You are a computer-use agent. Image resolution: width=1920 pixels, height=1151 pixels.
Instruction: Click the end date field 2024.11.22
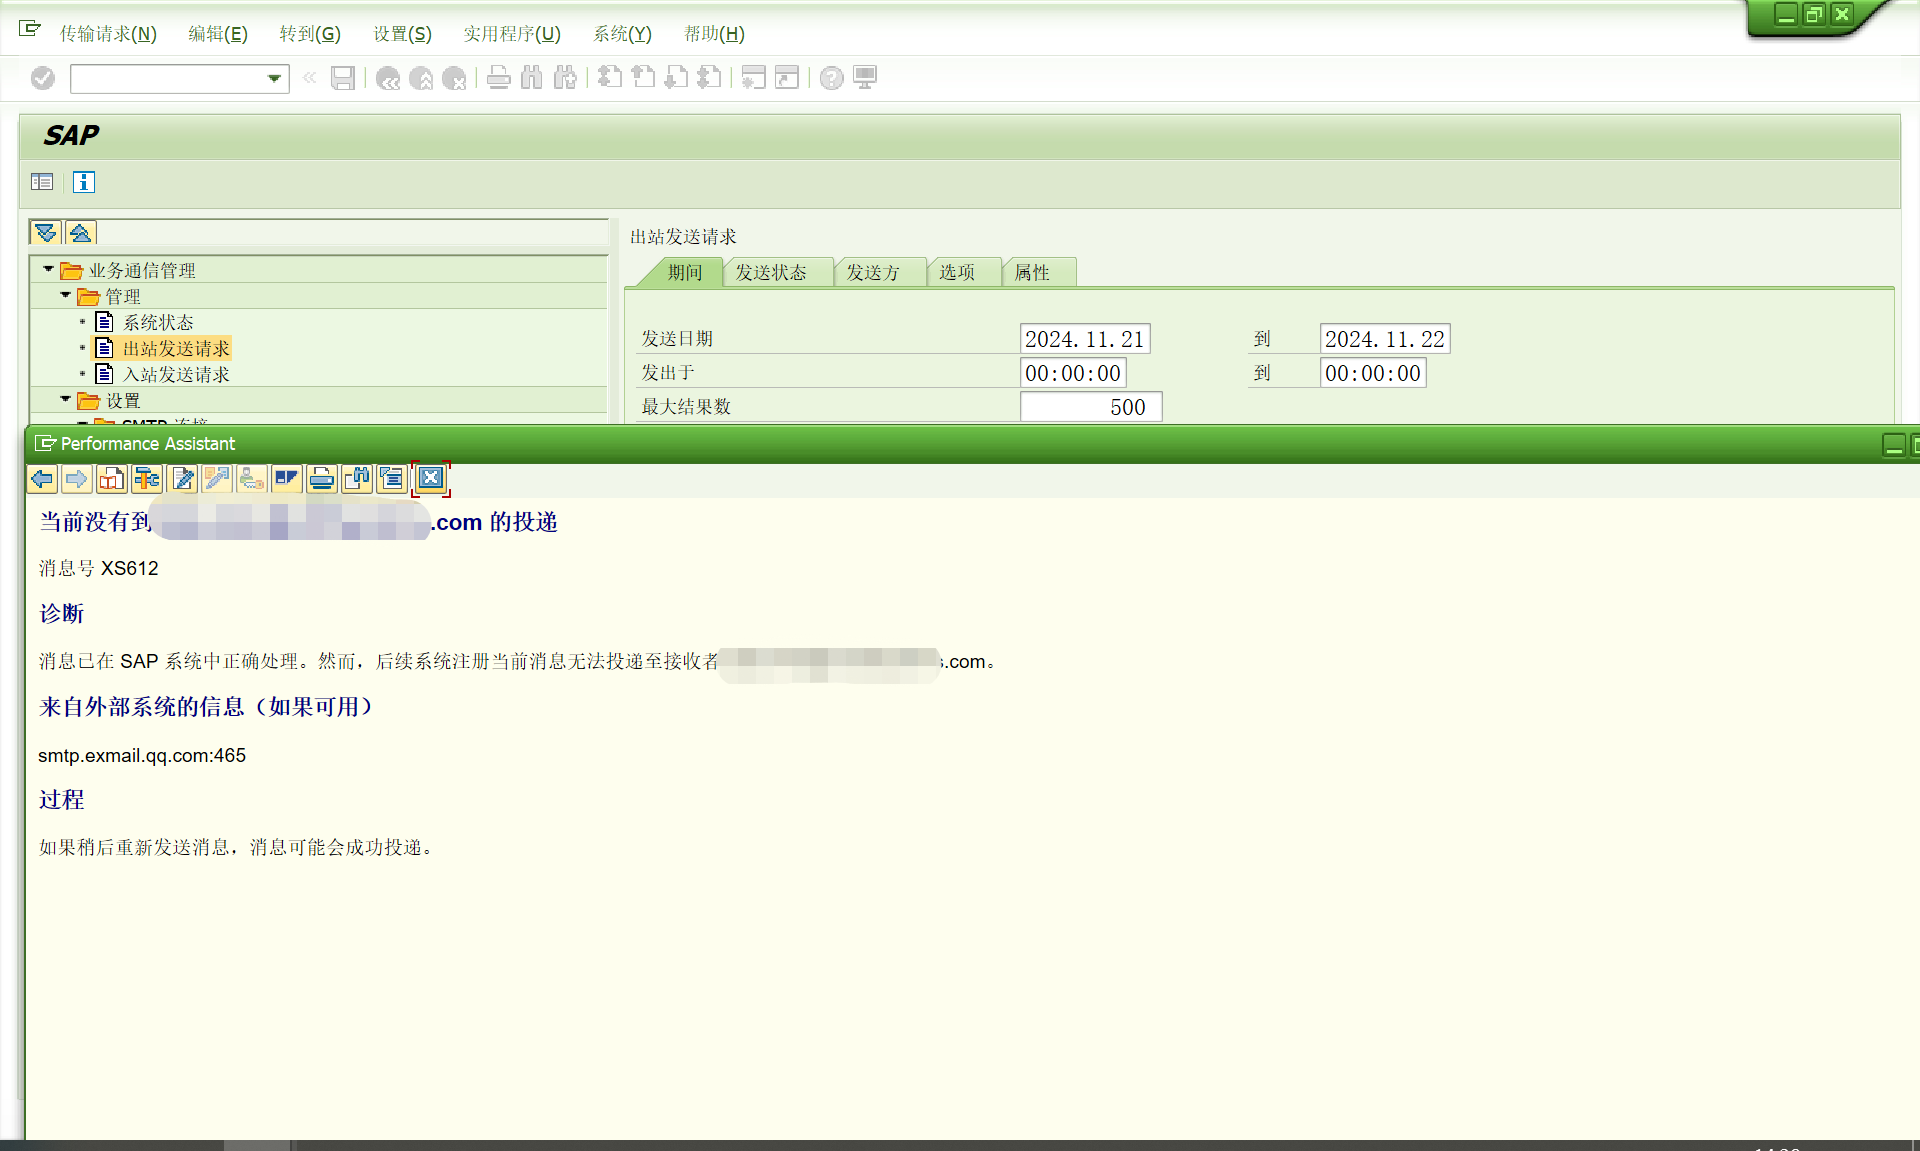pos(1385,339)
